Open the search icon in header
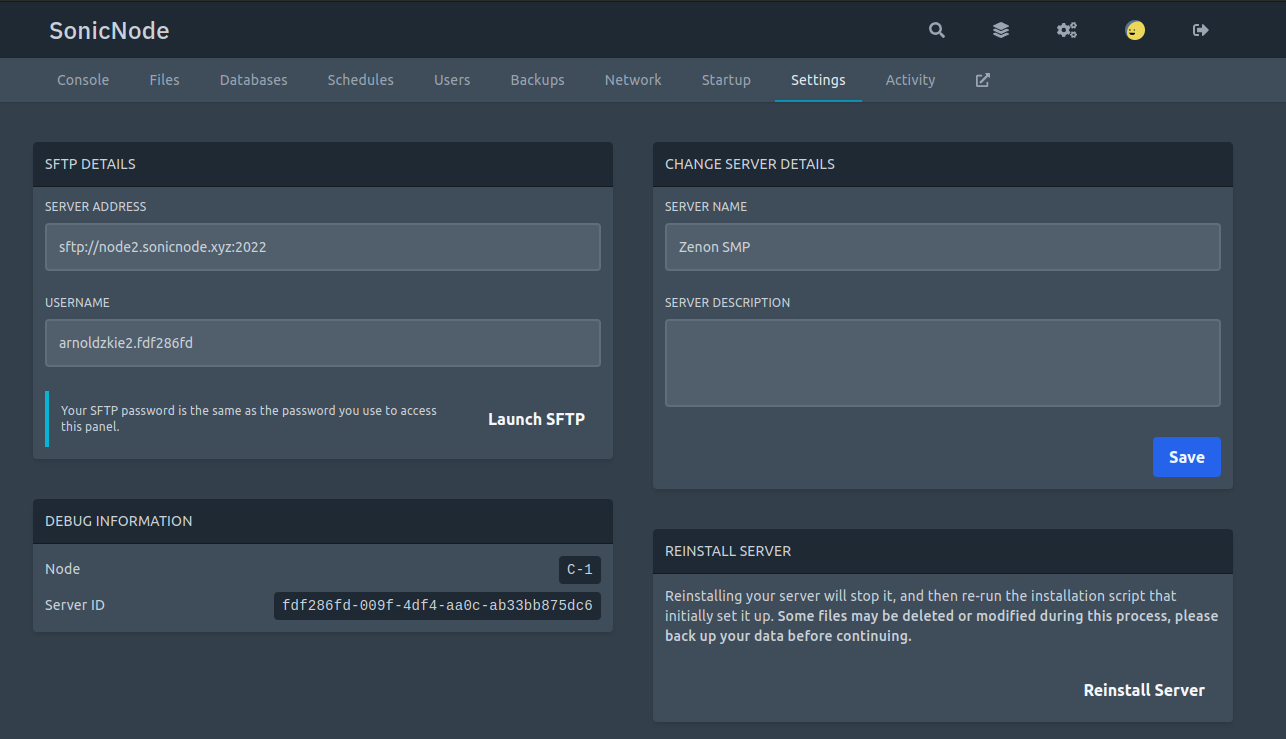Image resolution: width=1286 pixels, height=739 pixels. [x=936, y=30]
